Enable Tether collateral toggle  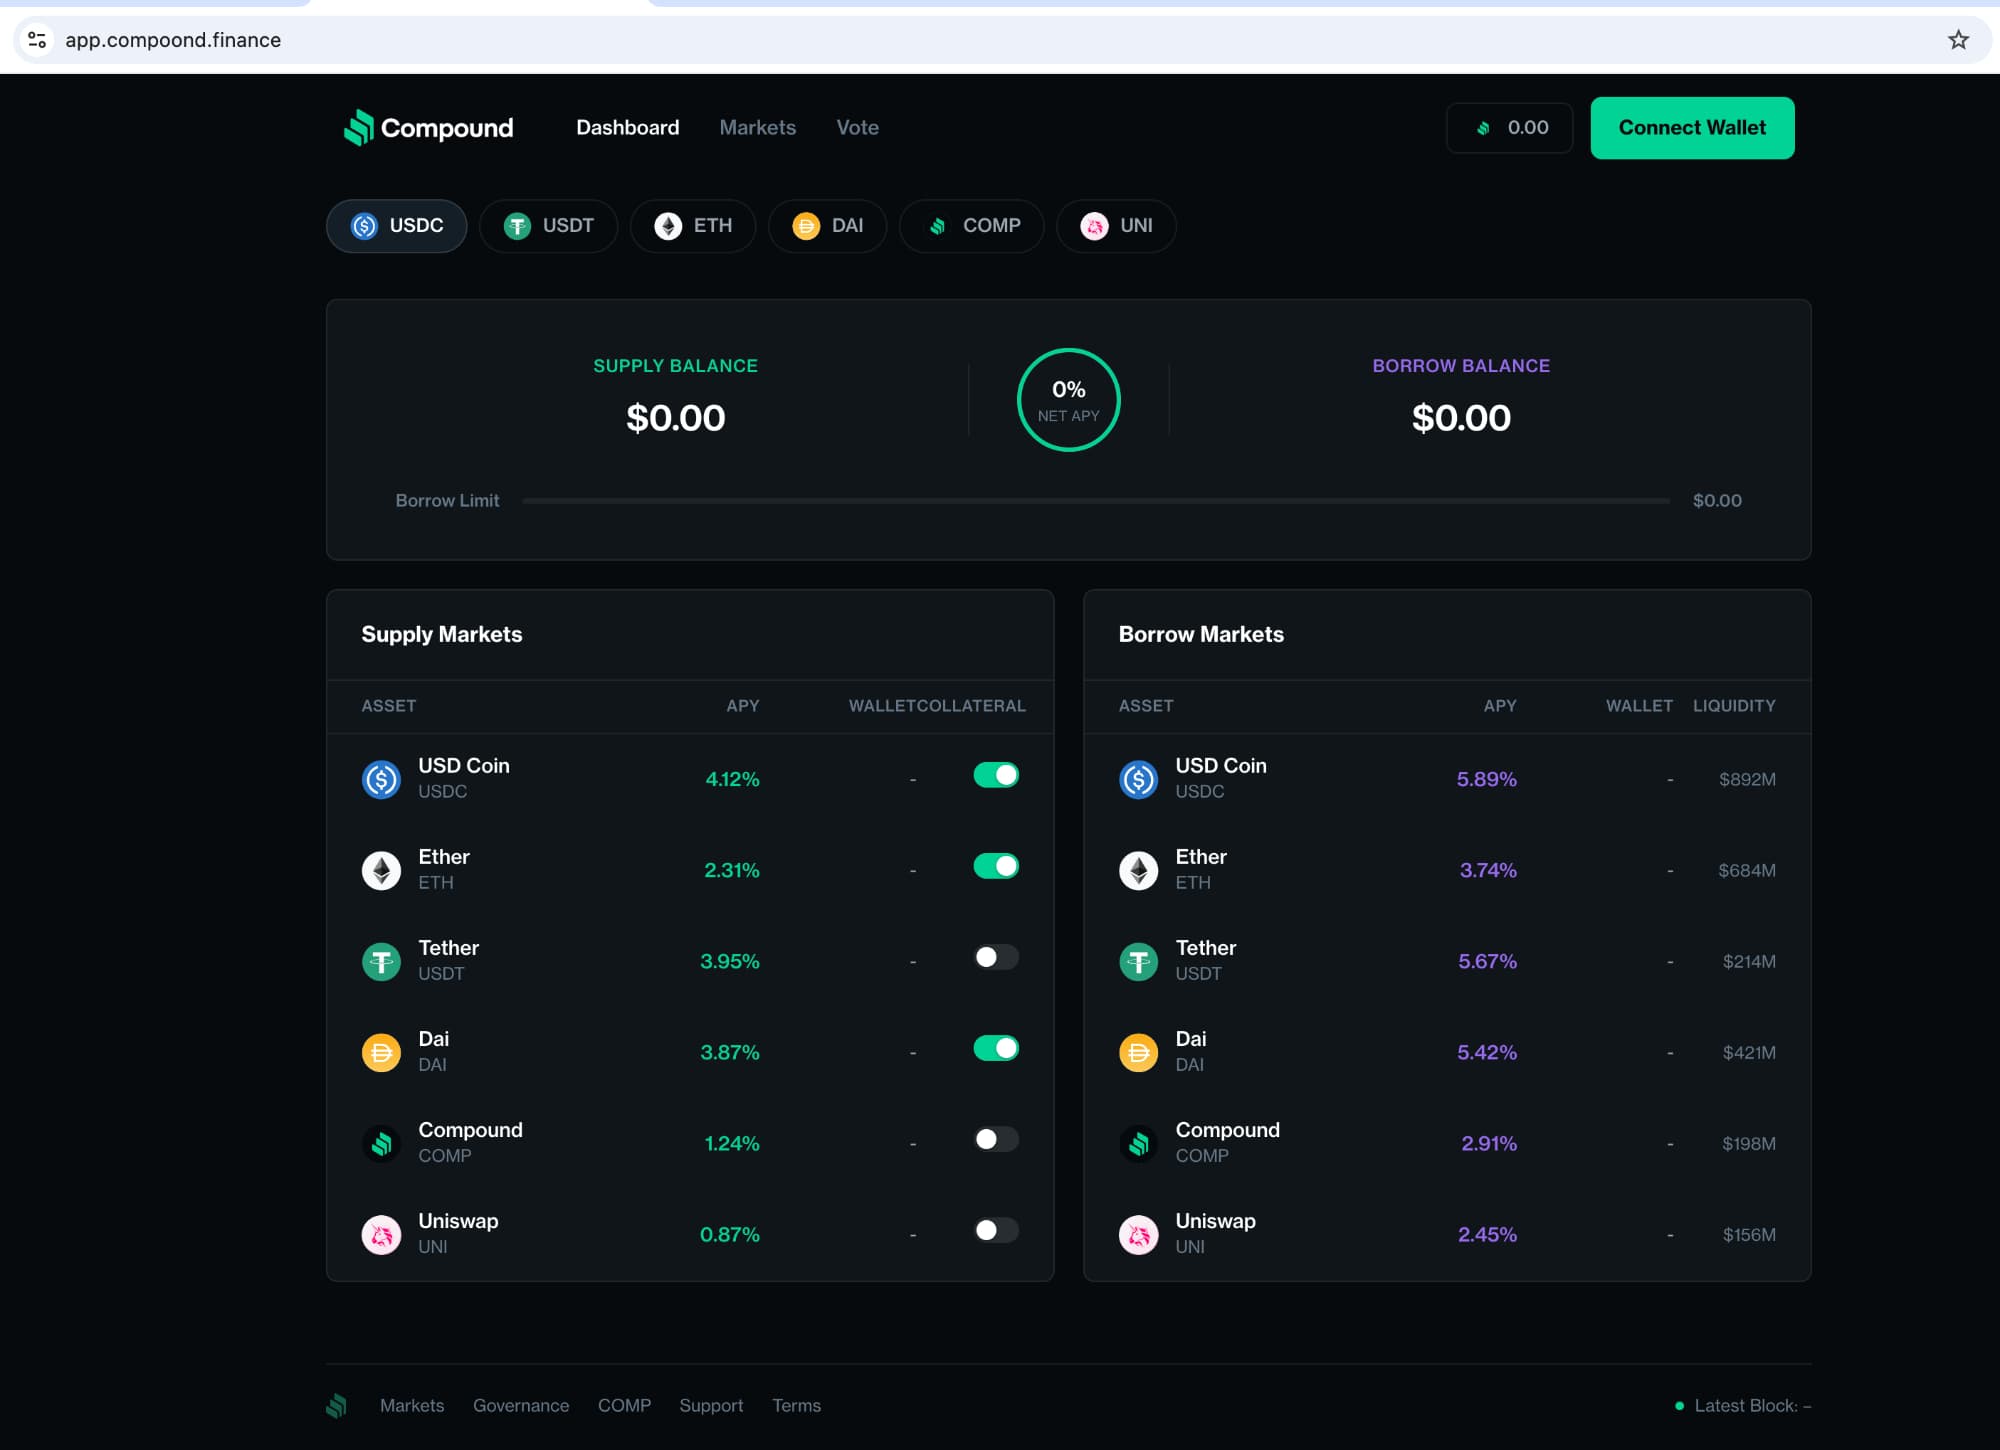996,957
